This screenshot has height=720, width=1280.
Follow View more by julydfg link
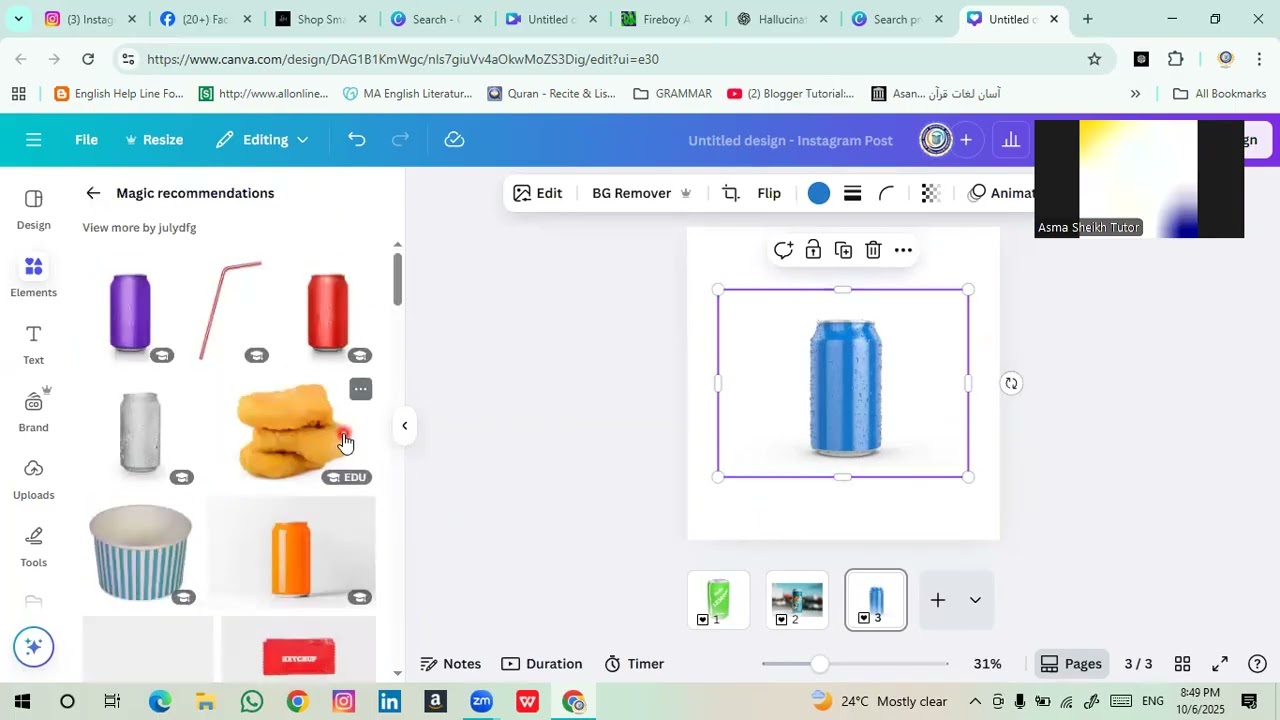click(139, 228)
